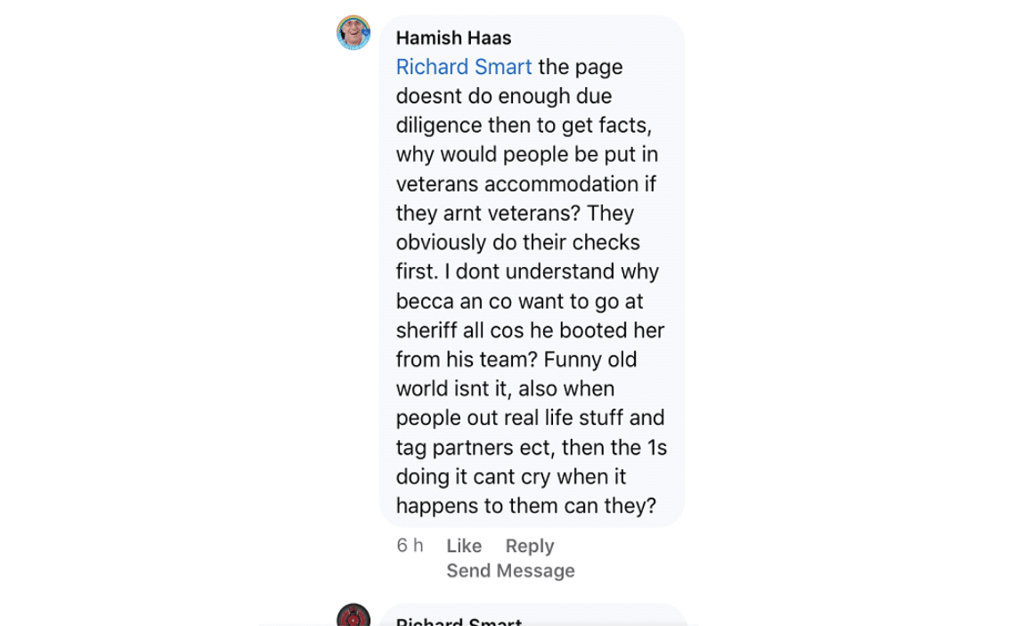Click the next comment bubble by Richard Smart
This screenshot has width=1024, height=626.
tap(532, 616)
